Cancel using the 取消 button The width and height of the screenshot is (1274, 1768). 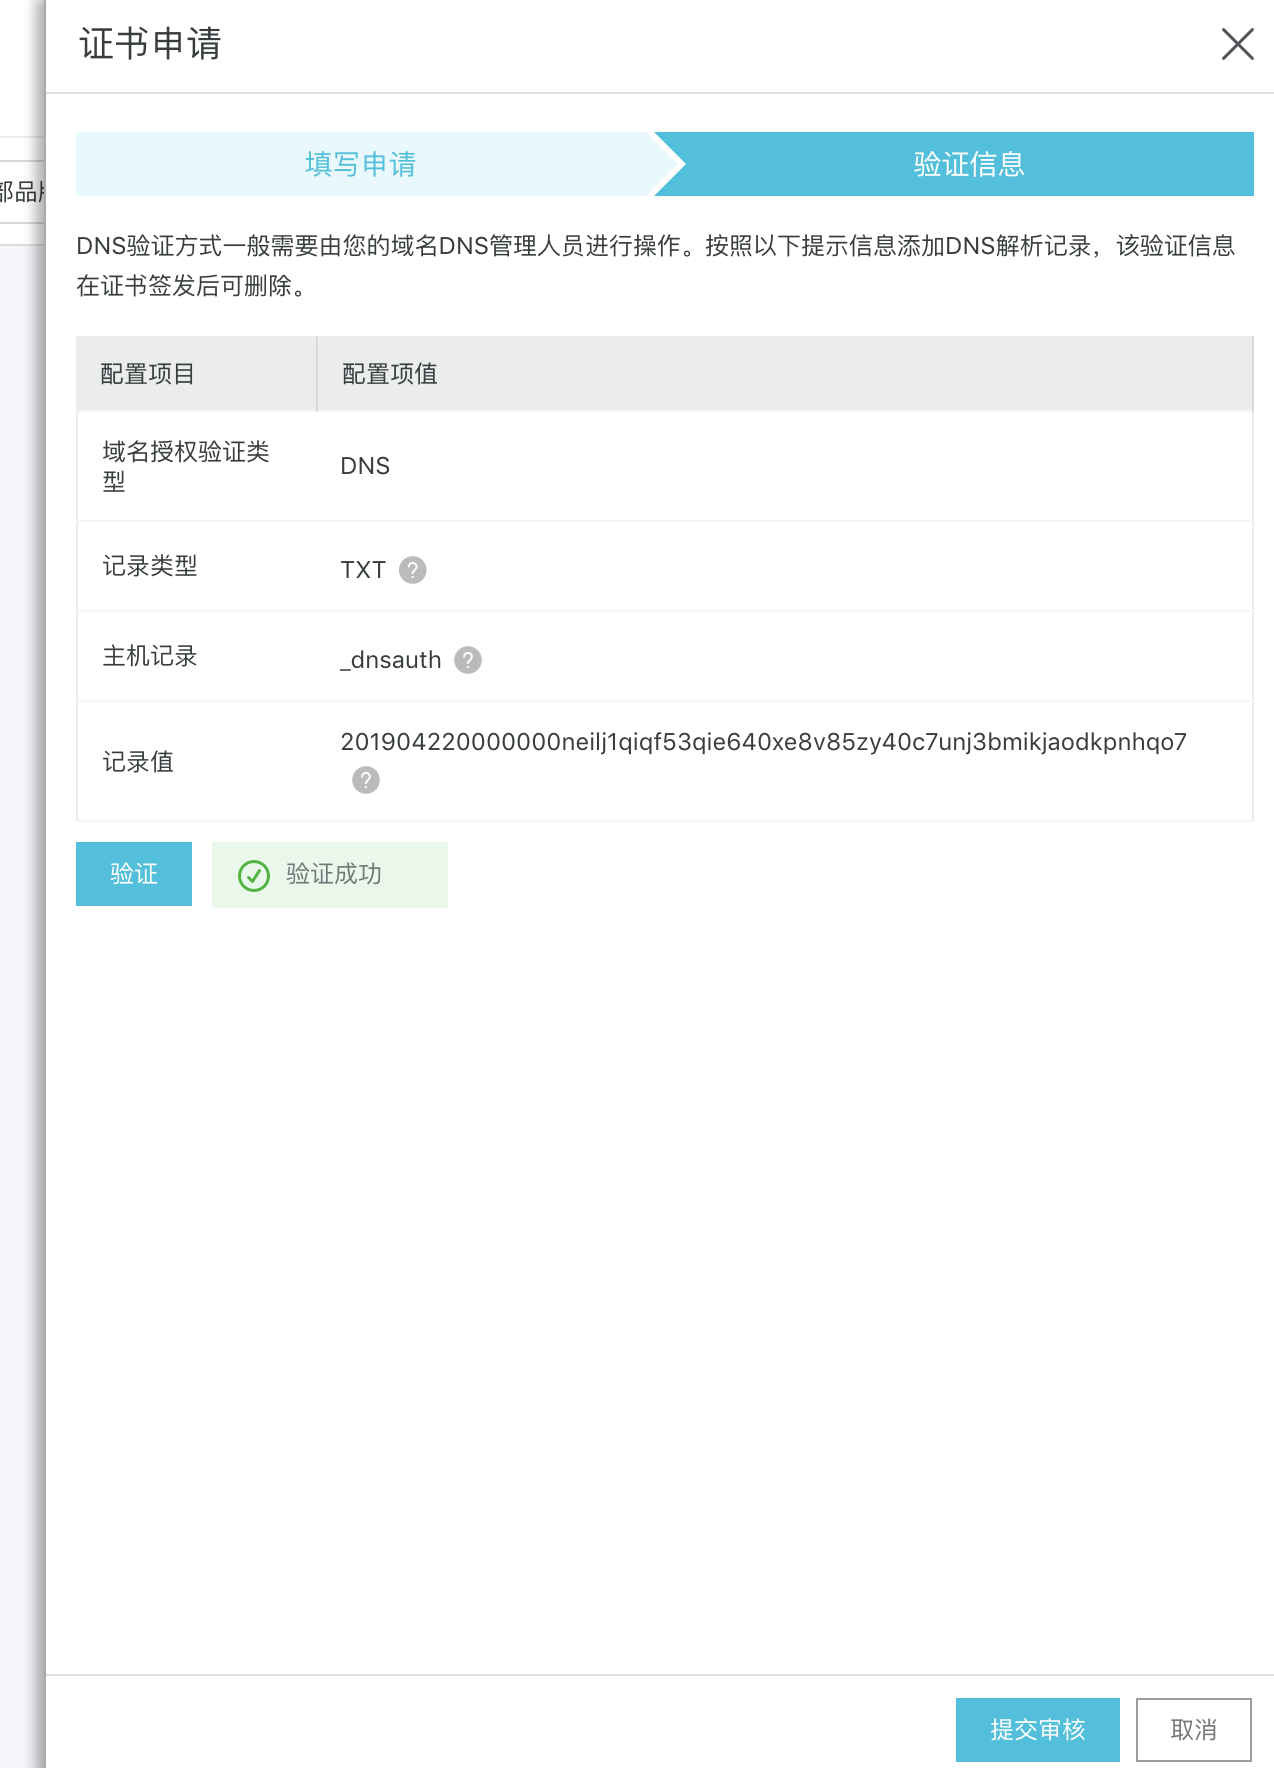point(1193,1729)
